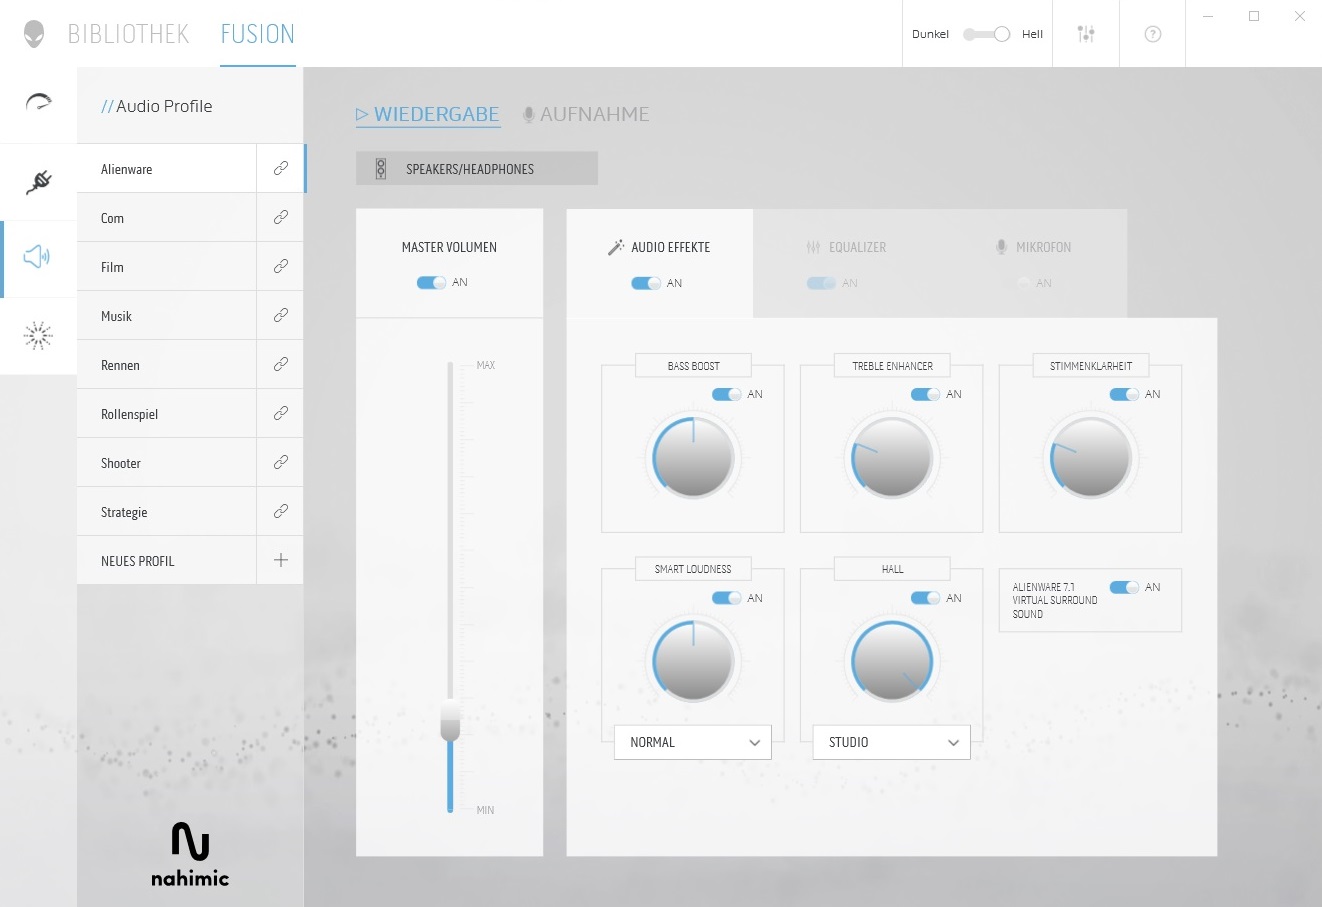Viewport: 1322px width, 907px height.
Task: Close the application window
Action: pos(1300,16)
